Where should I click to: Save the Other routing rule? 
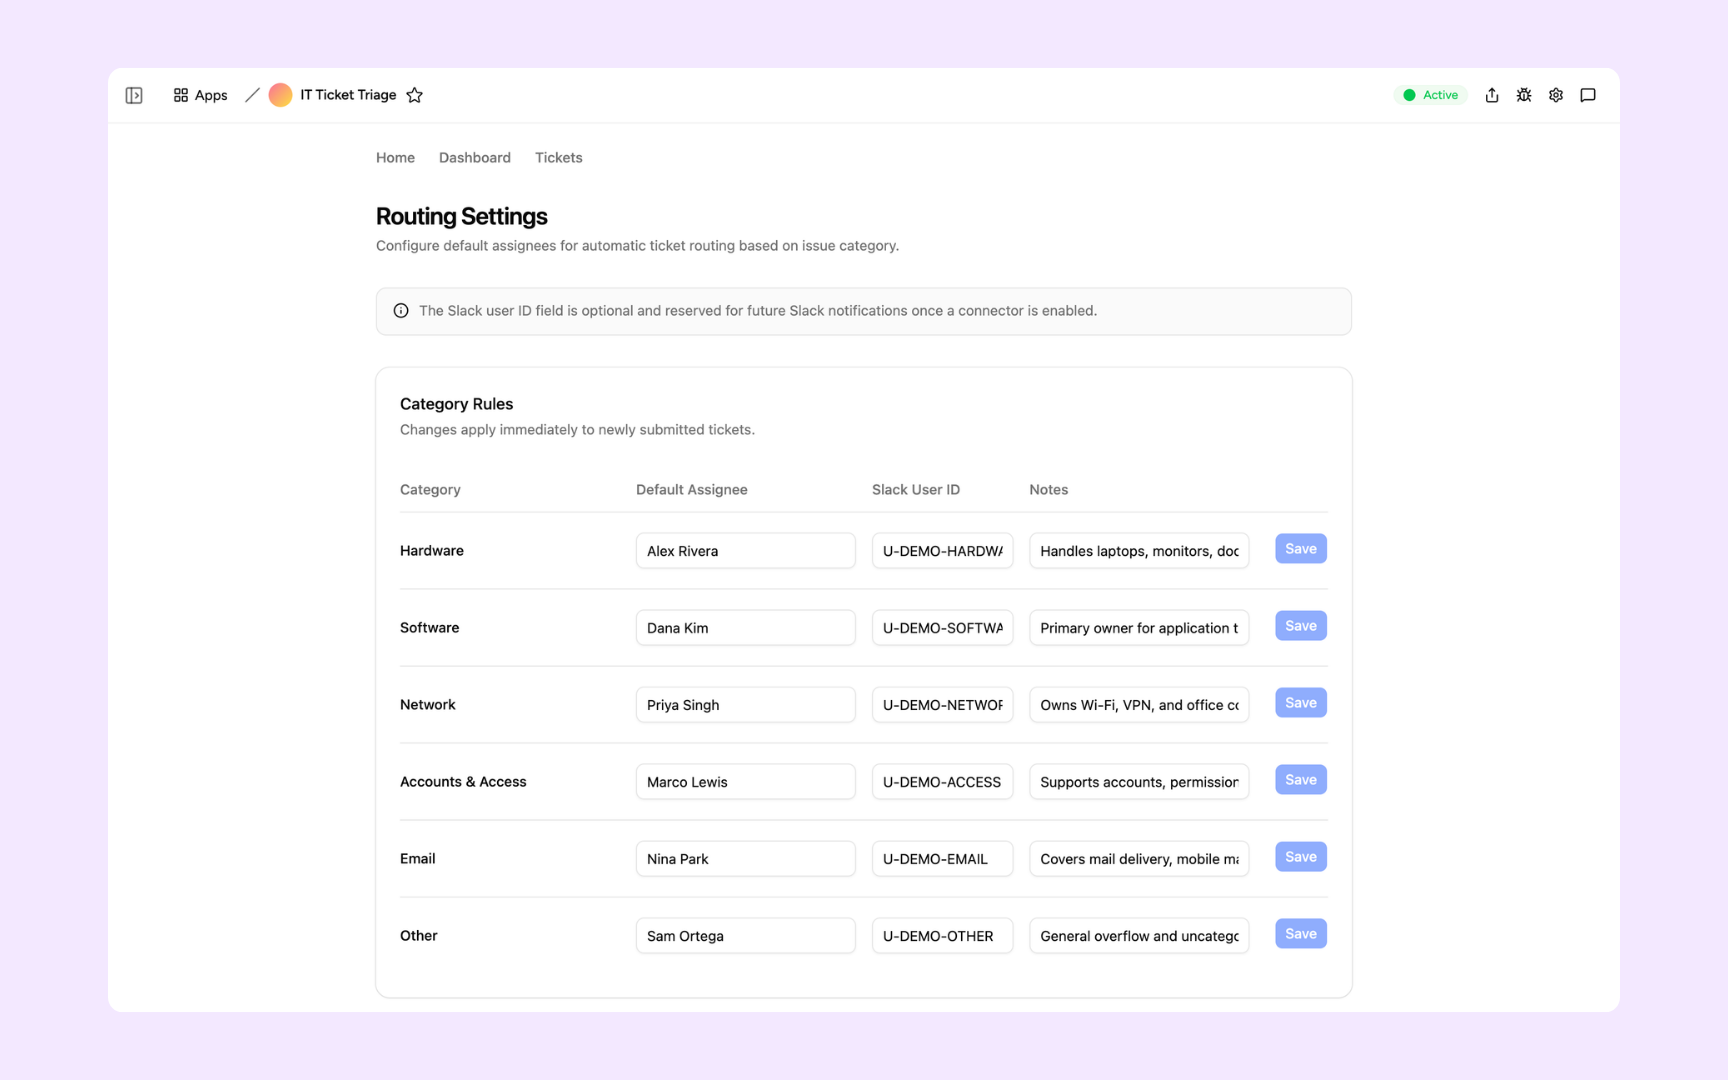click(x=1301, y=934)
